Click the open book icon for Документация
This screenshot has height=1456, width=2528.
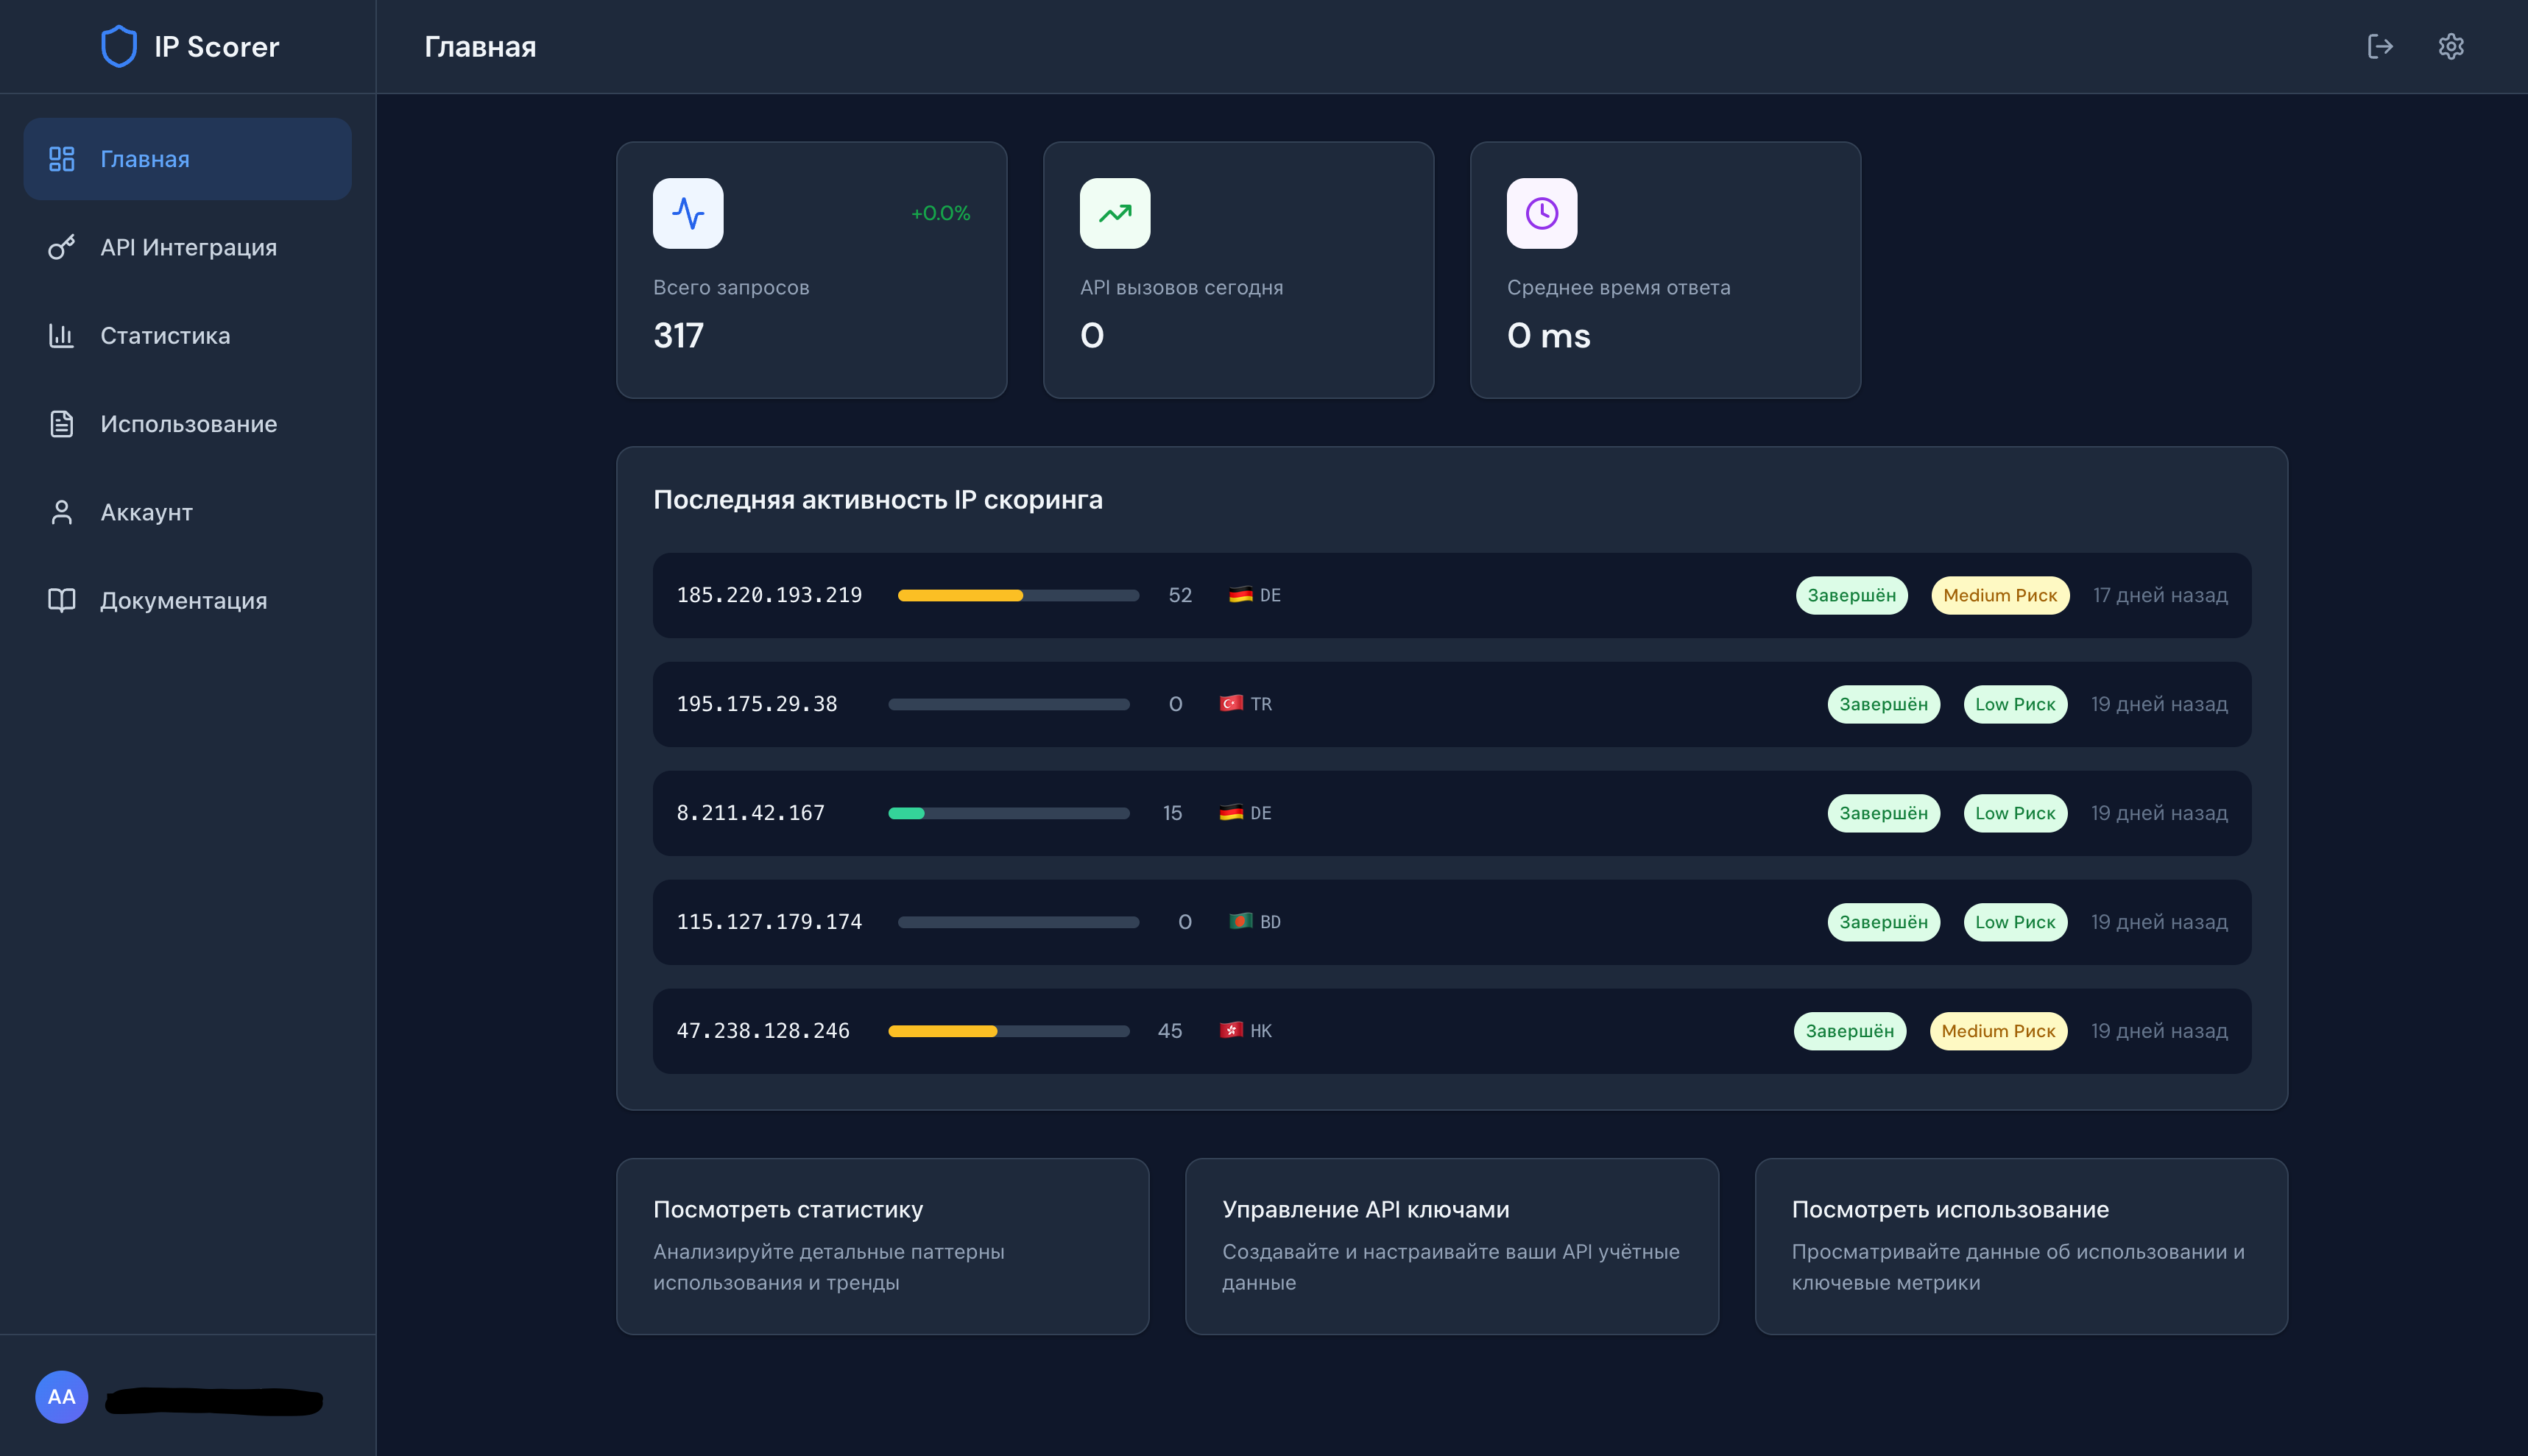click(62, 600)
